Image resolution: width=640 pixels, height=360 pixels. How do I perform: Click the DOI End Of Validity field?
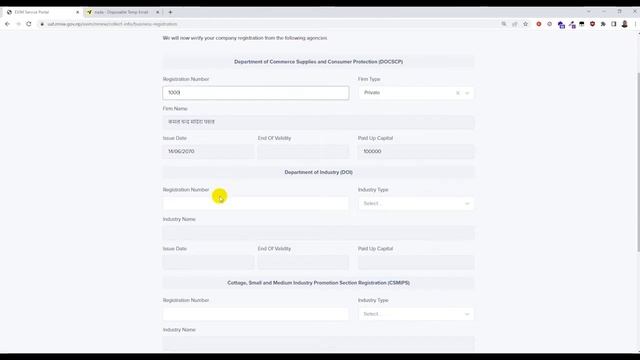303,262
